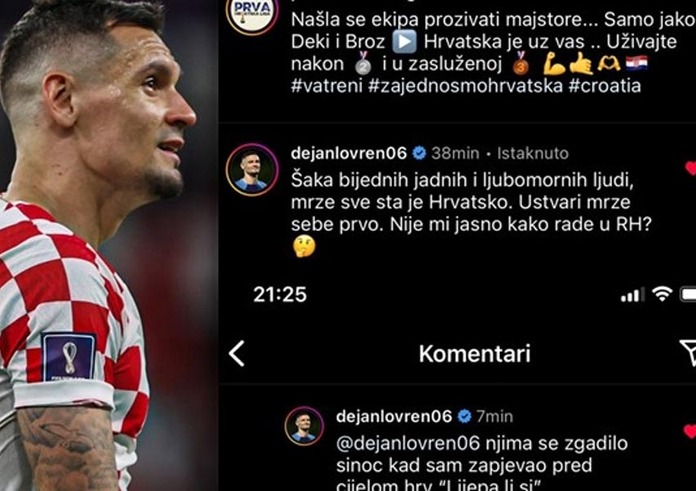
Task: Tap the verified badge beside 7min username
Action: (x=464, y=416)
